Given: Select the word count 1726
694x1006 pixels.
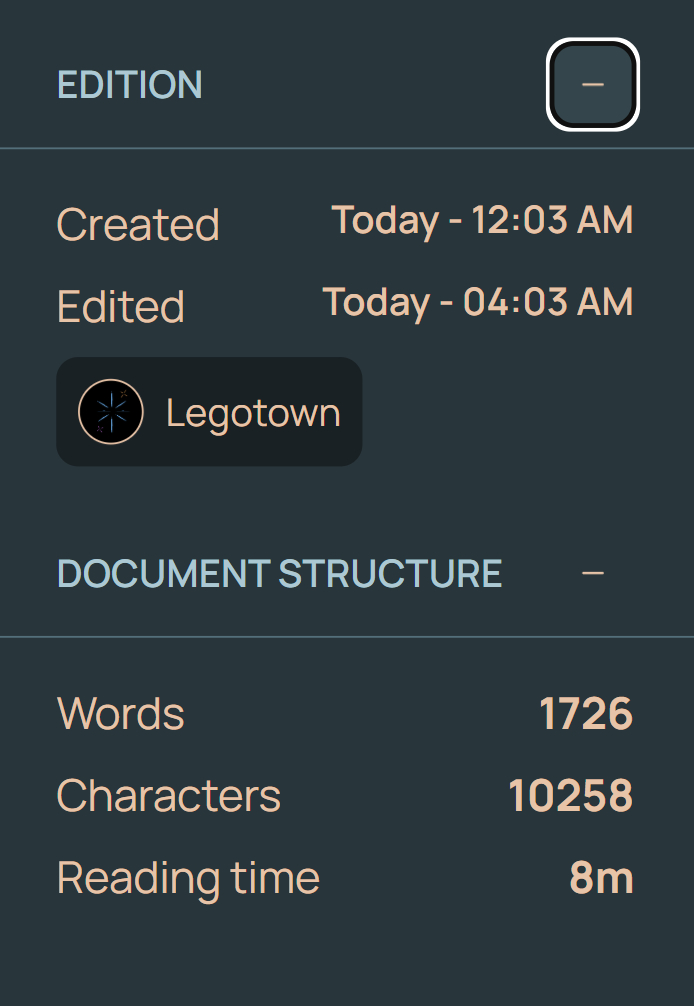Looking at the screenshot, I should click(586, 714).
